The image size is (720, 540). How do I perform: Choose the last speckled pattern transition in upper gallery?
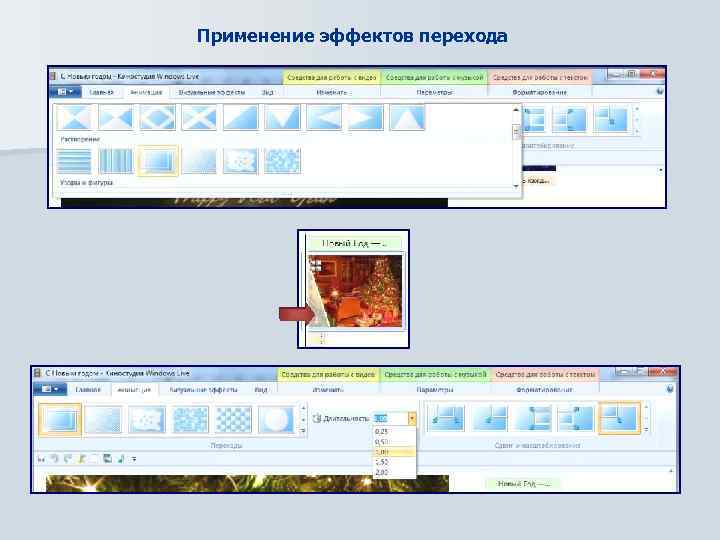(282, 161)
